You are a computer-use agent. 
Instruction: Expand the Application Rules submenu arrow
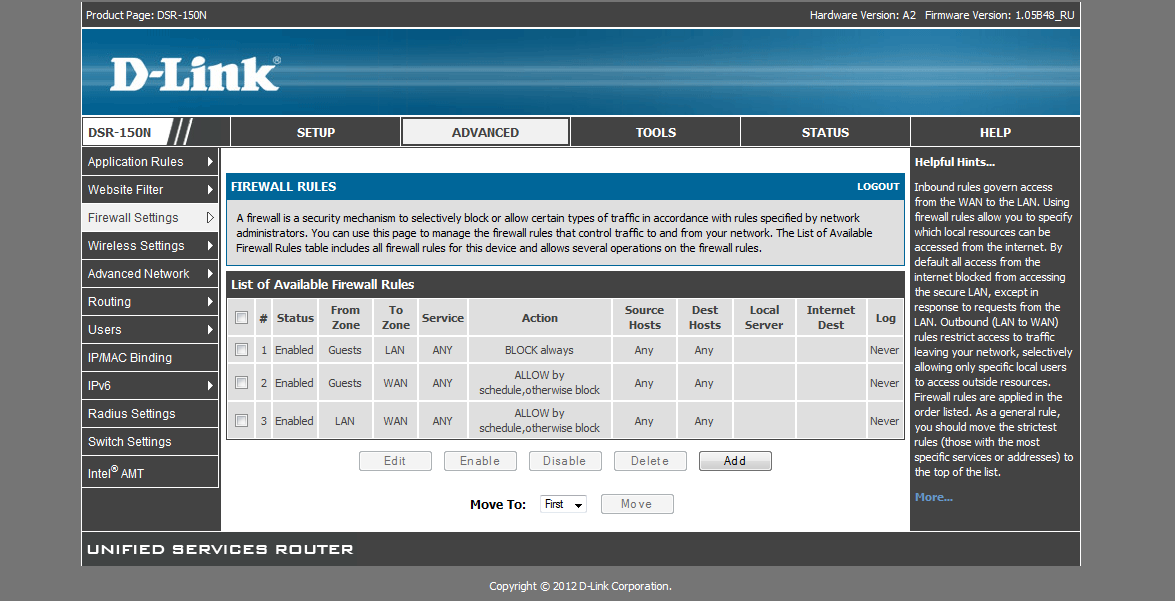click(x=210, y=162)
